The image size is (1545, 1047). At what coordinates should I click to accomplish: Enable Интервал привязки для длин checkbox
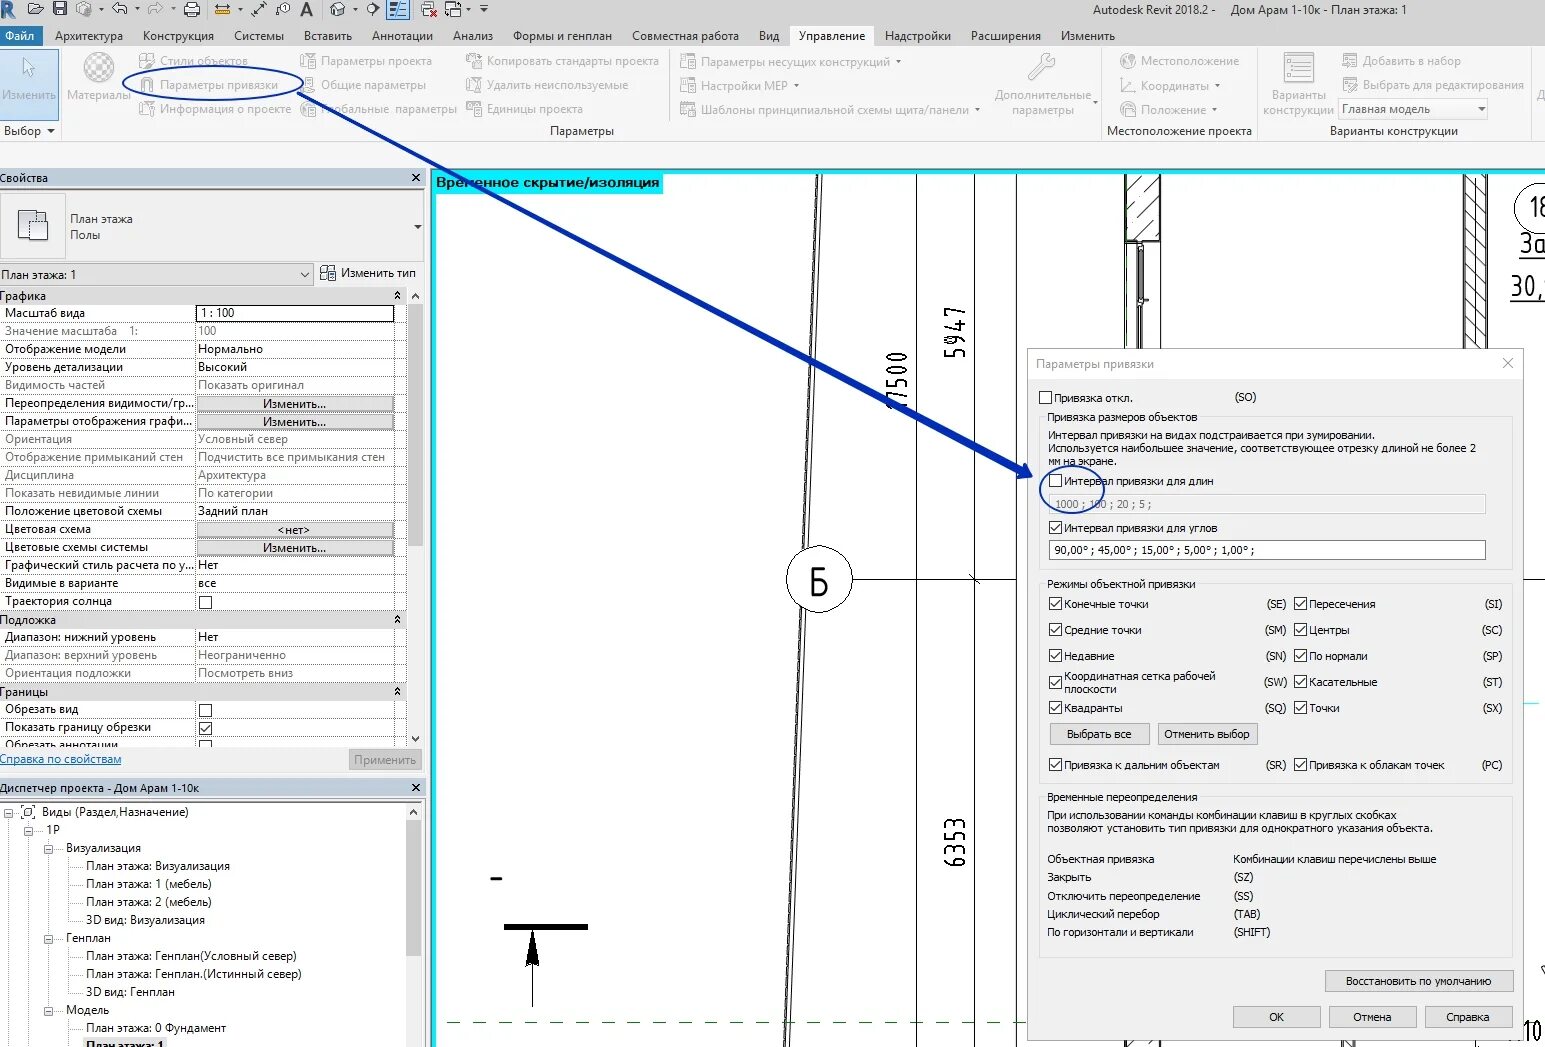[x=1056, y=481]
